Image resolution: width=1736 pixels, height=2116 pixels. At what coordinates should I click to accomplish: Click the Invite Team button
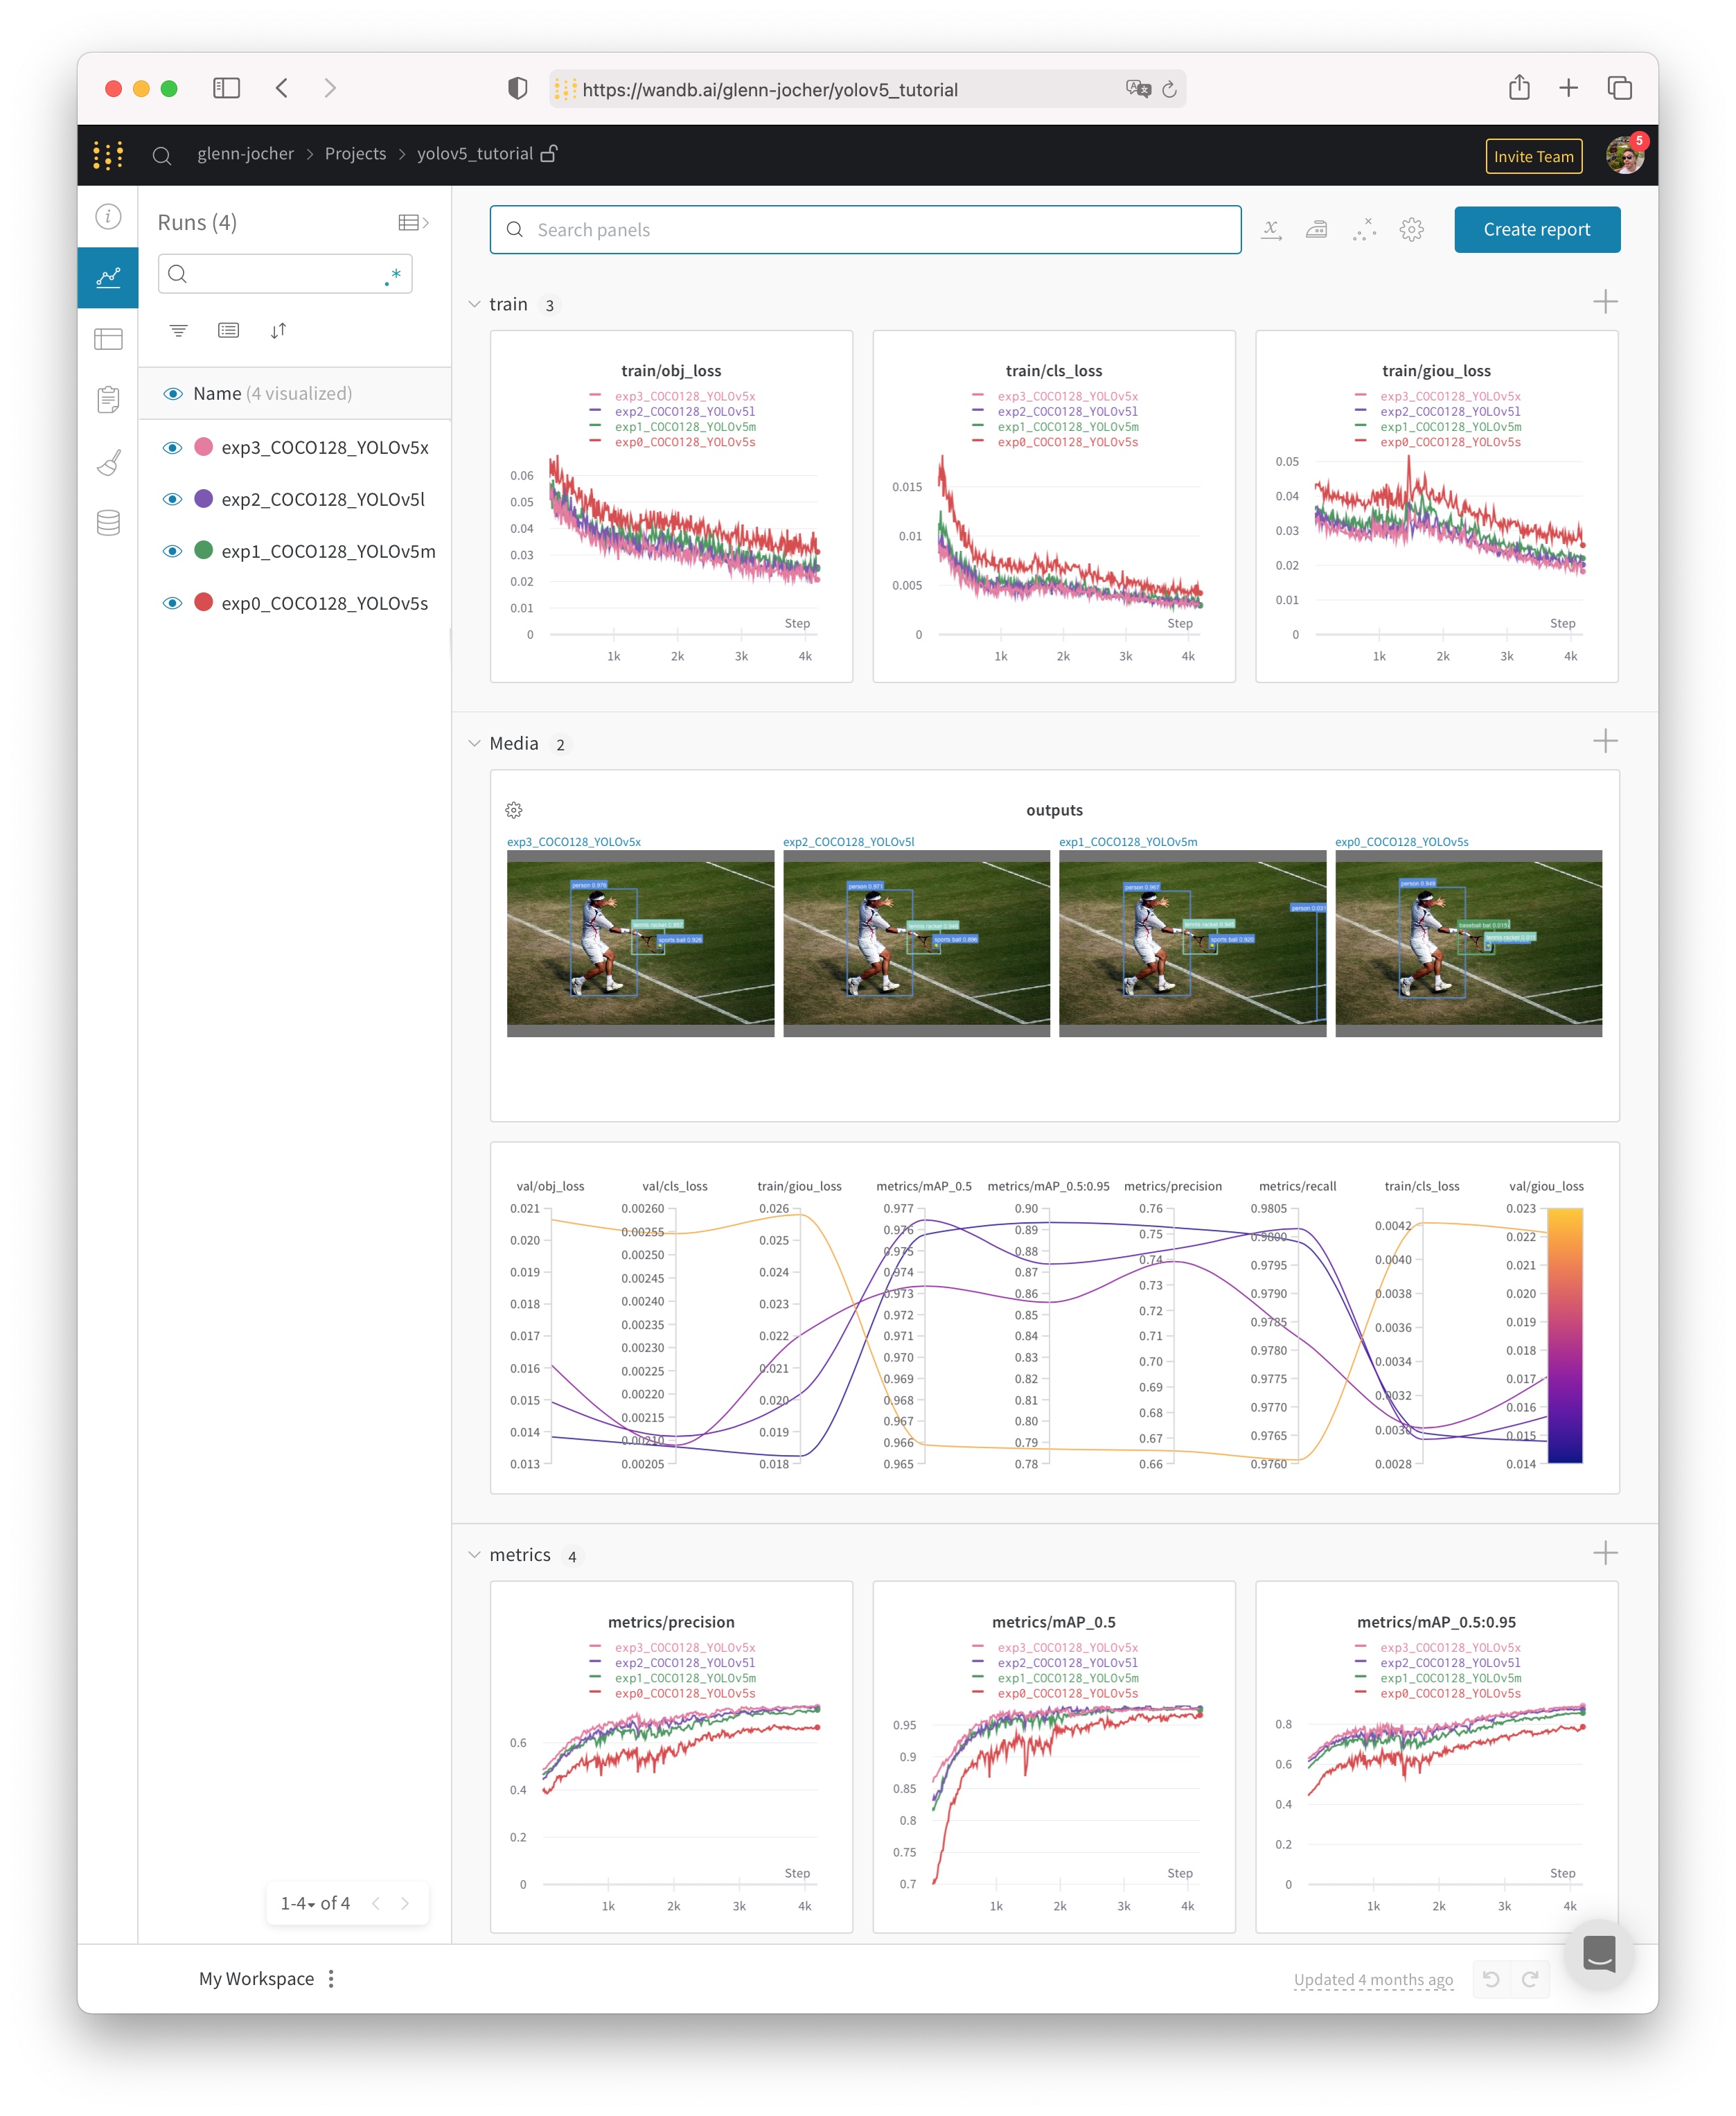[x=1532, y=156]
